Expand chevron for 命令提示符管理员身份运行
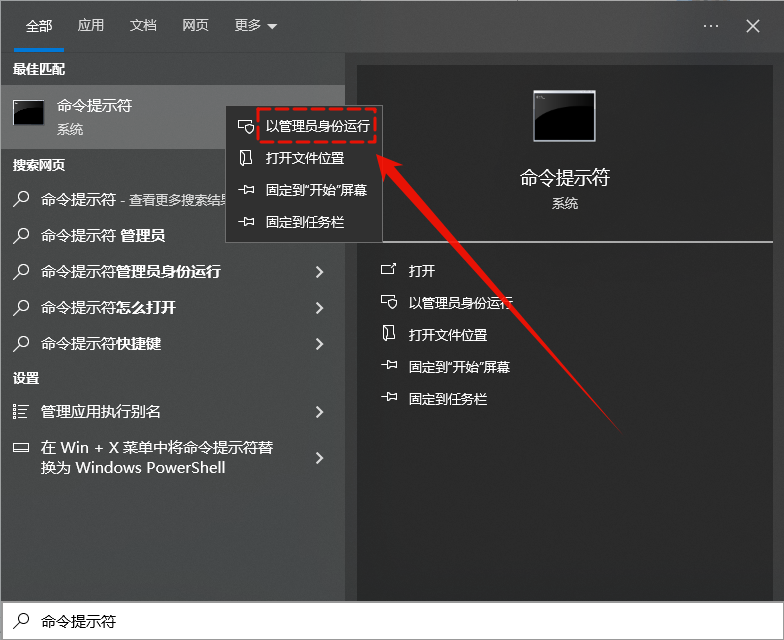This screenshot has height=640, width=784. tap(320, 272)
